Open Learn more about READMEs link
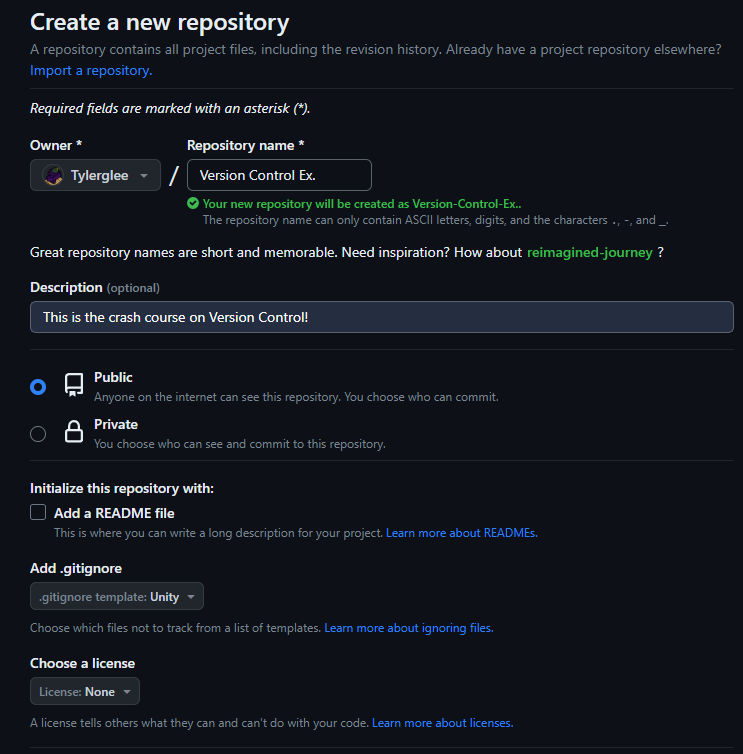Image resolution: width=743 pixels, height=754 pixels. click(462, 533)
